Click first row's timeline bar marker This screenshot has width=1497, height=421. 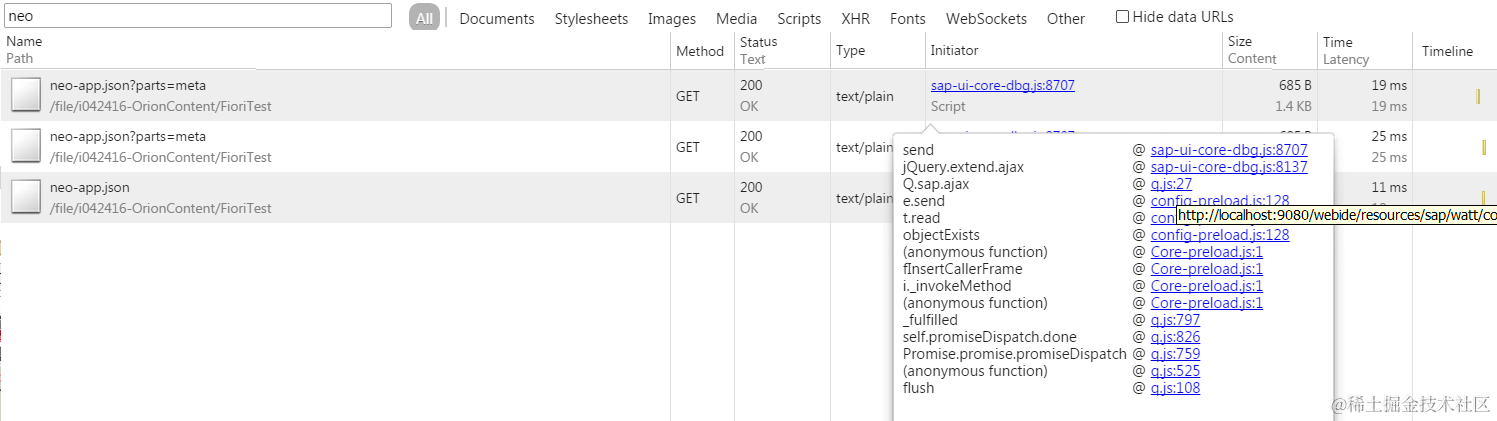[x=1477, y=96]
